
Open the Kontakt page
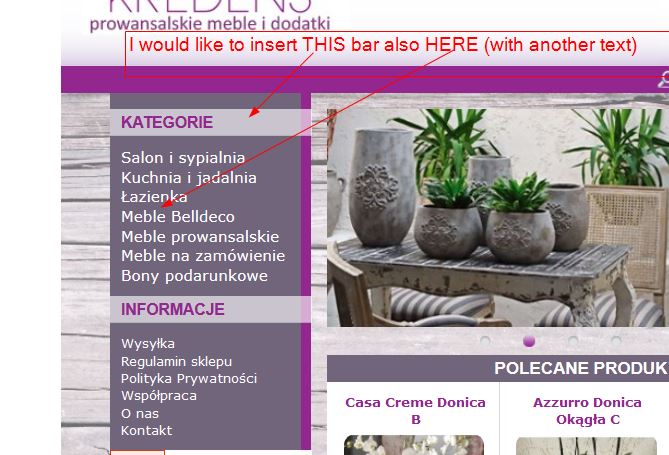[x=146, y=430]
